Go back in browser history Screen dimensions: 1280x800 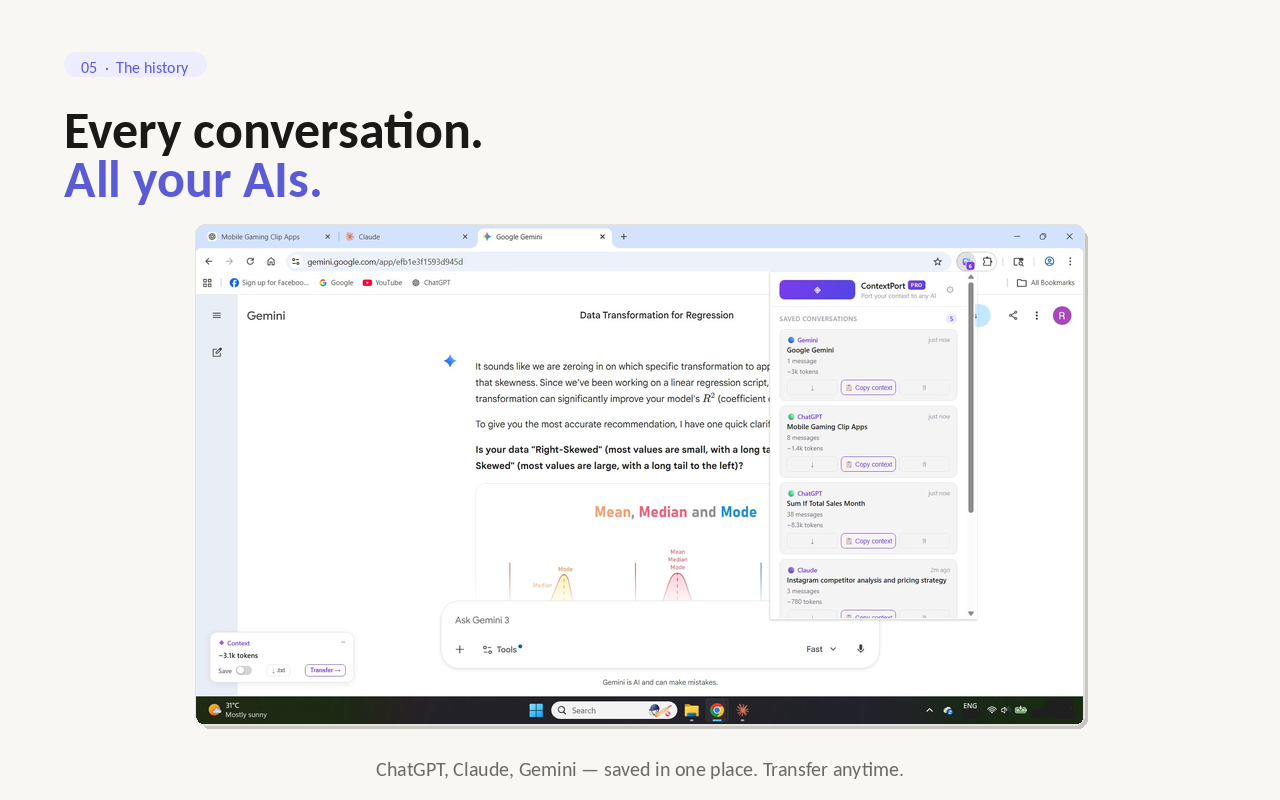point(209,261)
